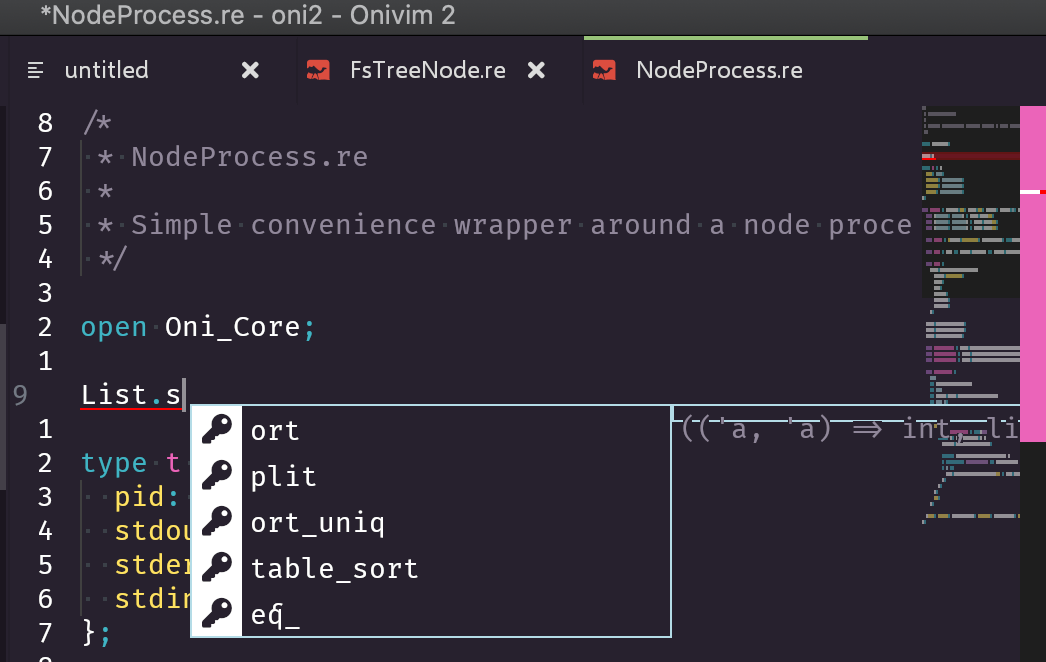Click the ReasonML camel icon on FsTreeNode.re tab
The image size is (1046, 662).
[320, 70]
